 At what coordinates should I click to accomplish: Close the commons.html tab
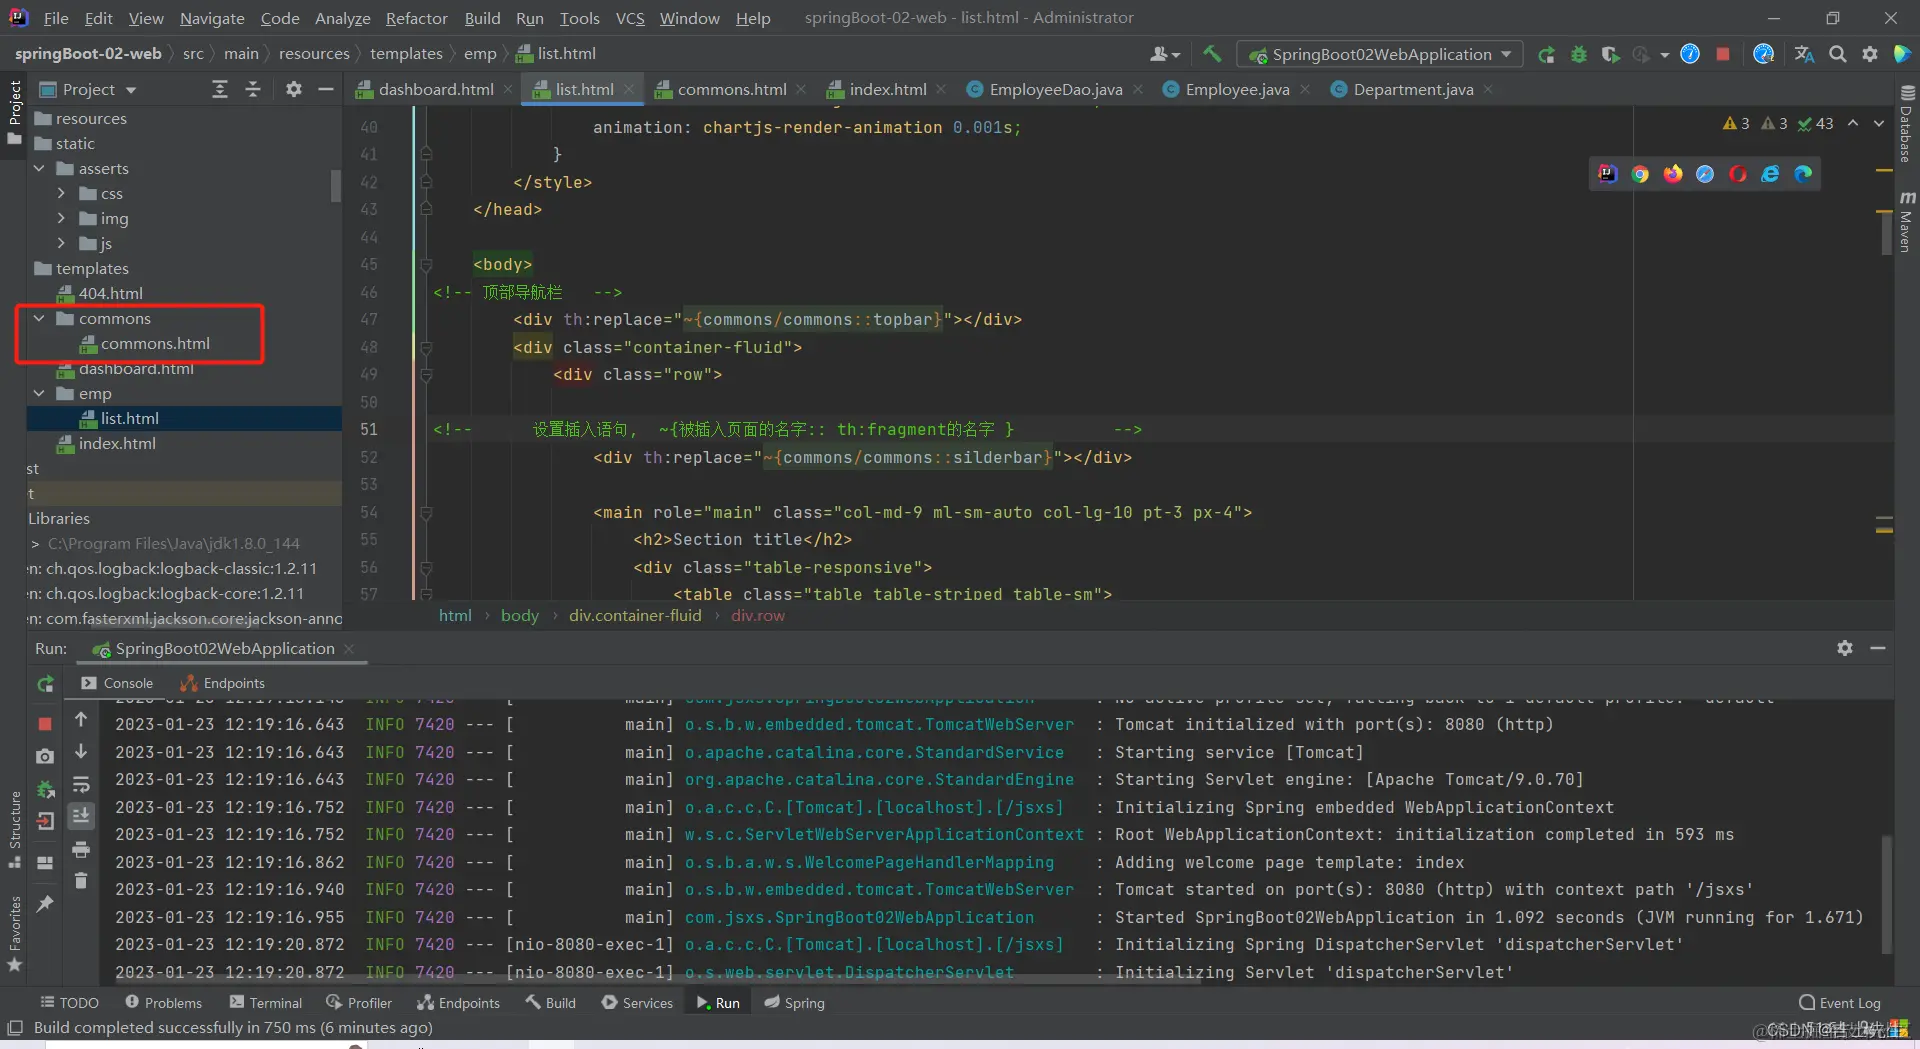801,90
